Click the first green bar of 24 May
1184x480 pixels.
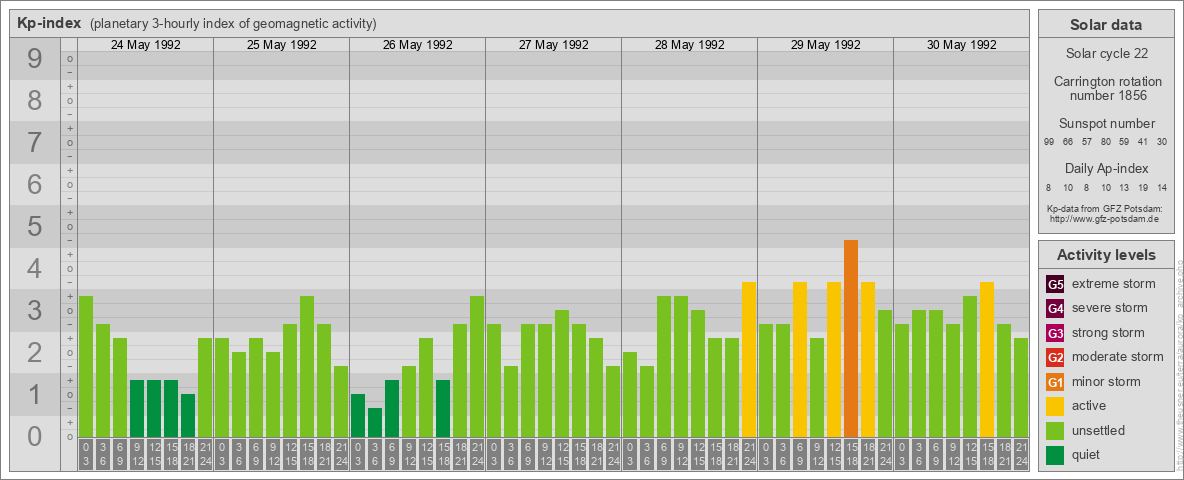pyautogui.click(x=86, y=367)
